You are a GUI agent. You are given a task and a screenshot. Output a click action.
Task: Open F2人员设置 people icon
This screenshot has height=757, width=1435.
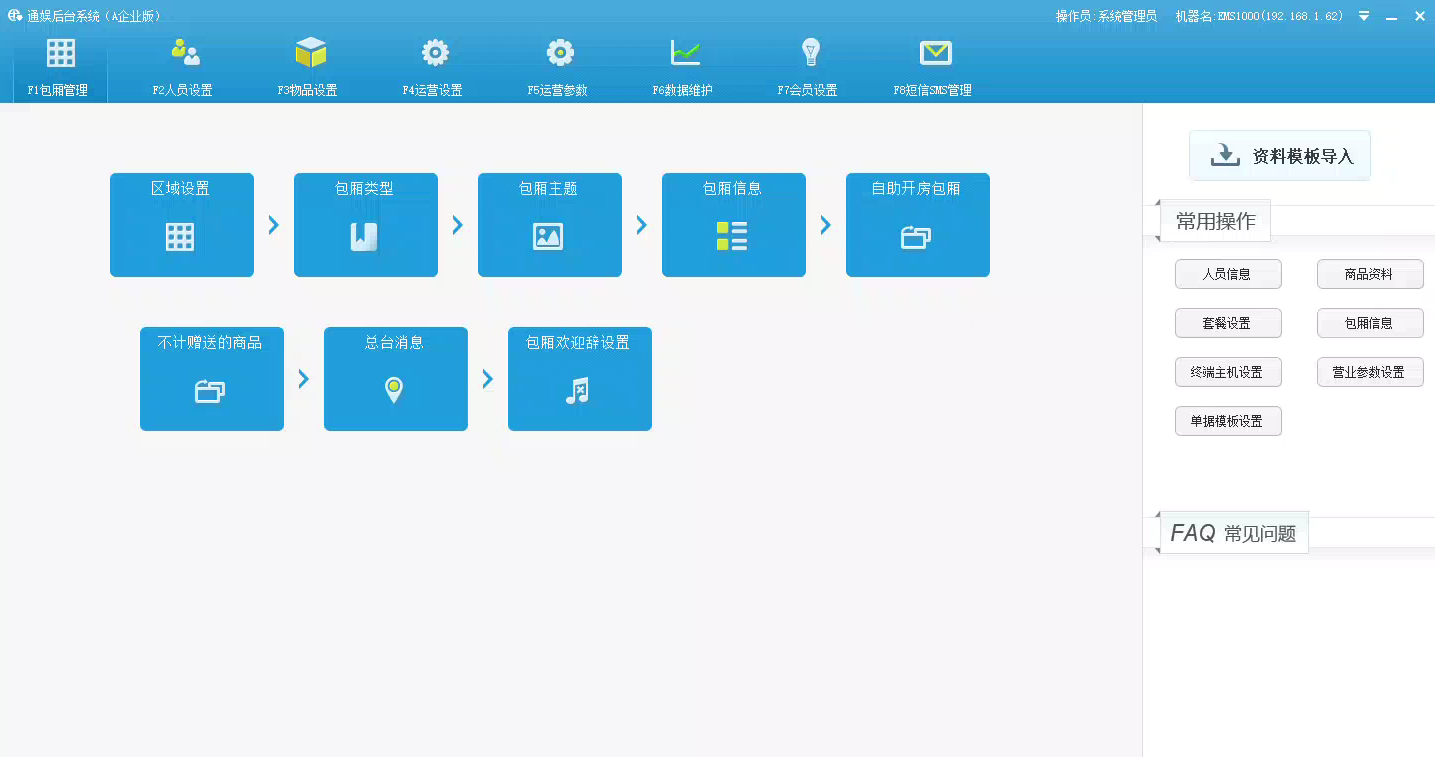coord(185,52)
